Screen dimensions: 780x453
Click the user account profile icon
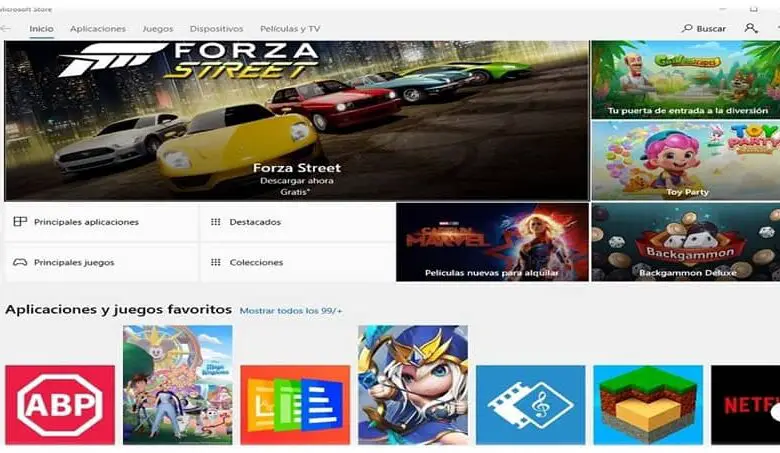[751, 28]
